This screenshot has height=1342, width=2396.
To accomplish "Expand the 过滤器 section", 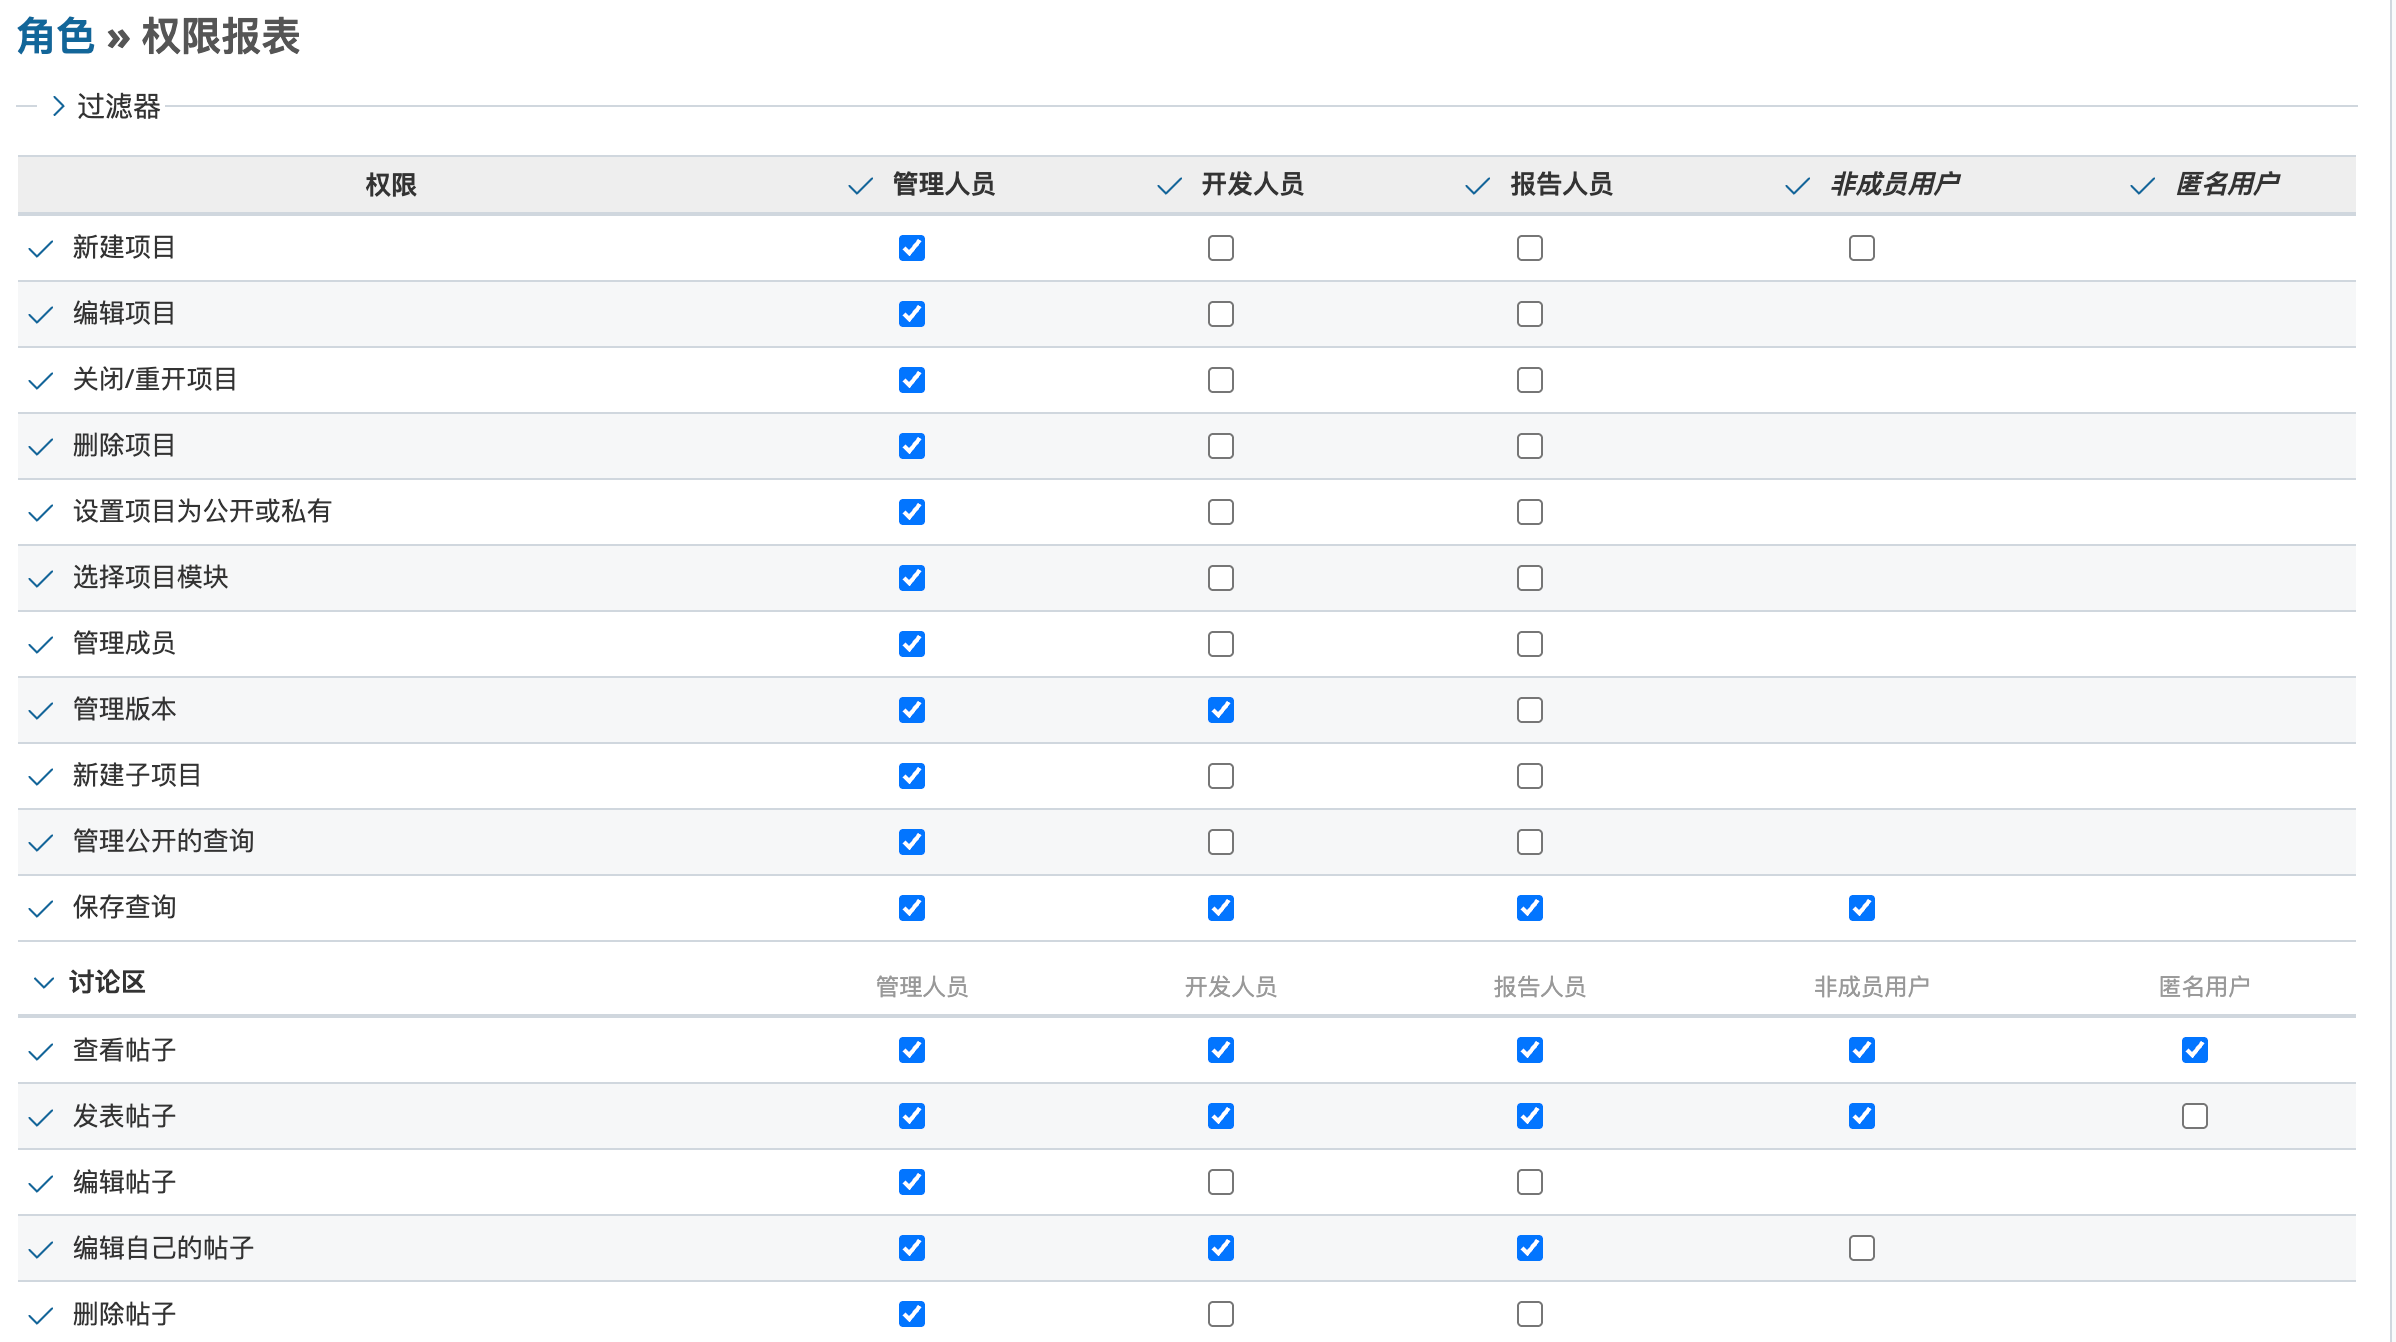I will click(x=106, y=106).
